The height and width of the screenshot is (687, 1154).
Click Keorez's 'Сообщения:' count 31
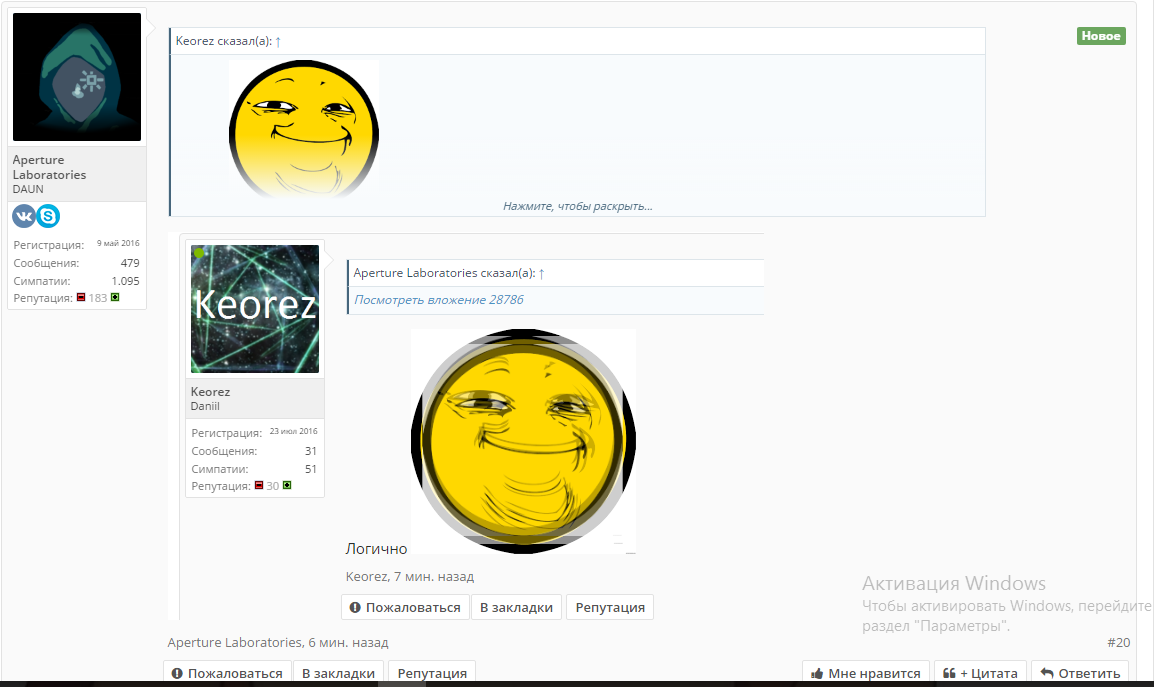311,451
